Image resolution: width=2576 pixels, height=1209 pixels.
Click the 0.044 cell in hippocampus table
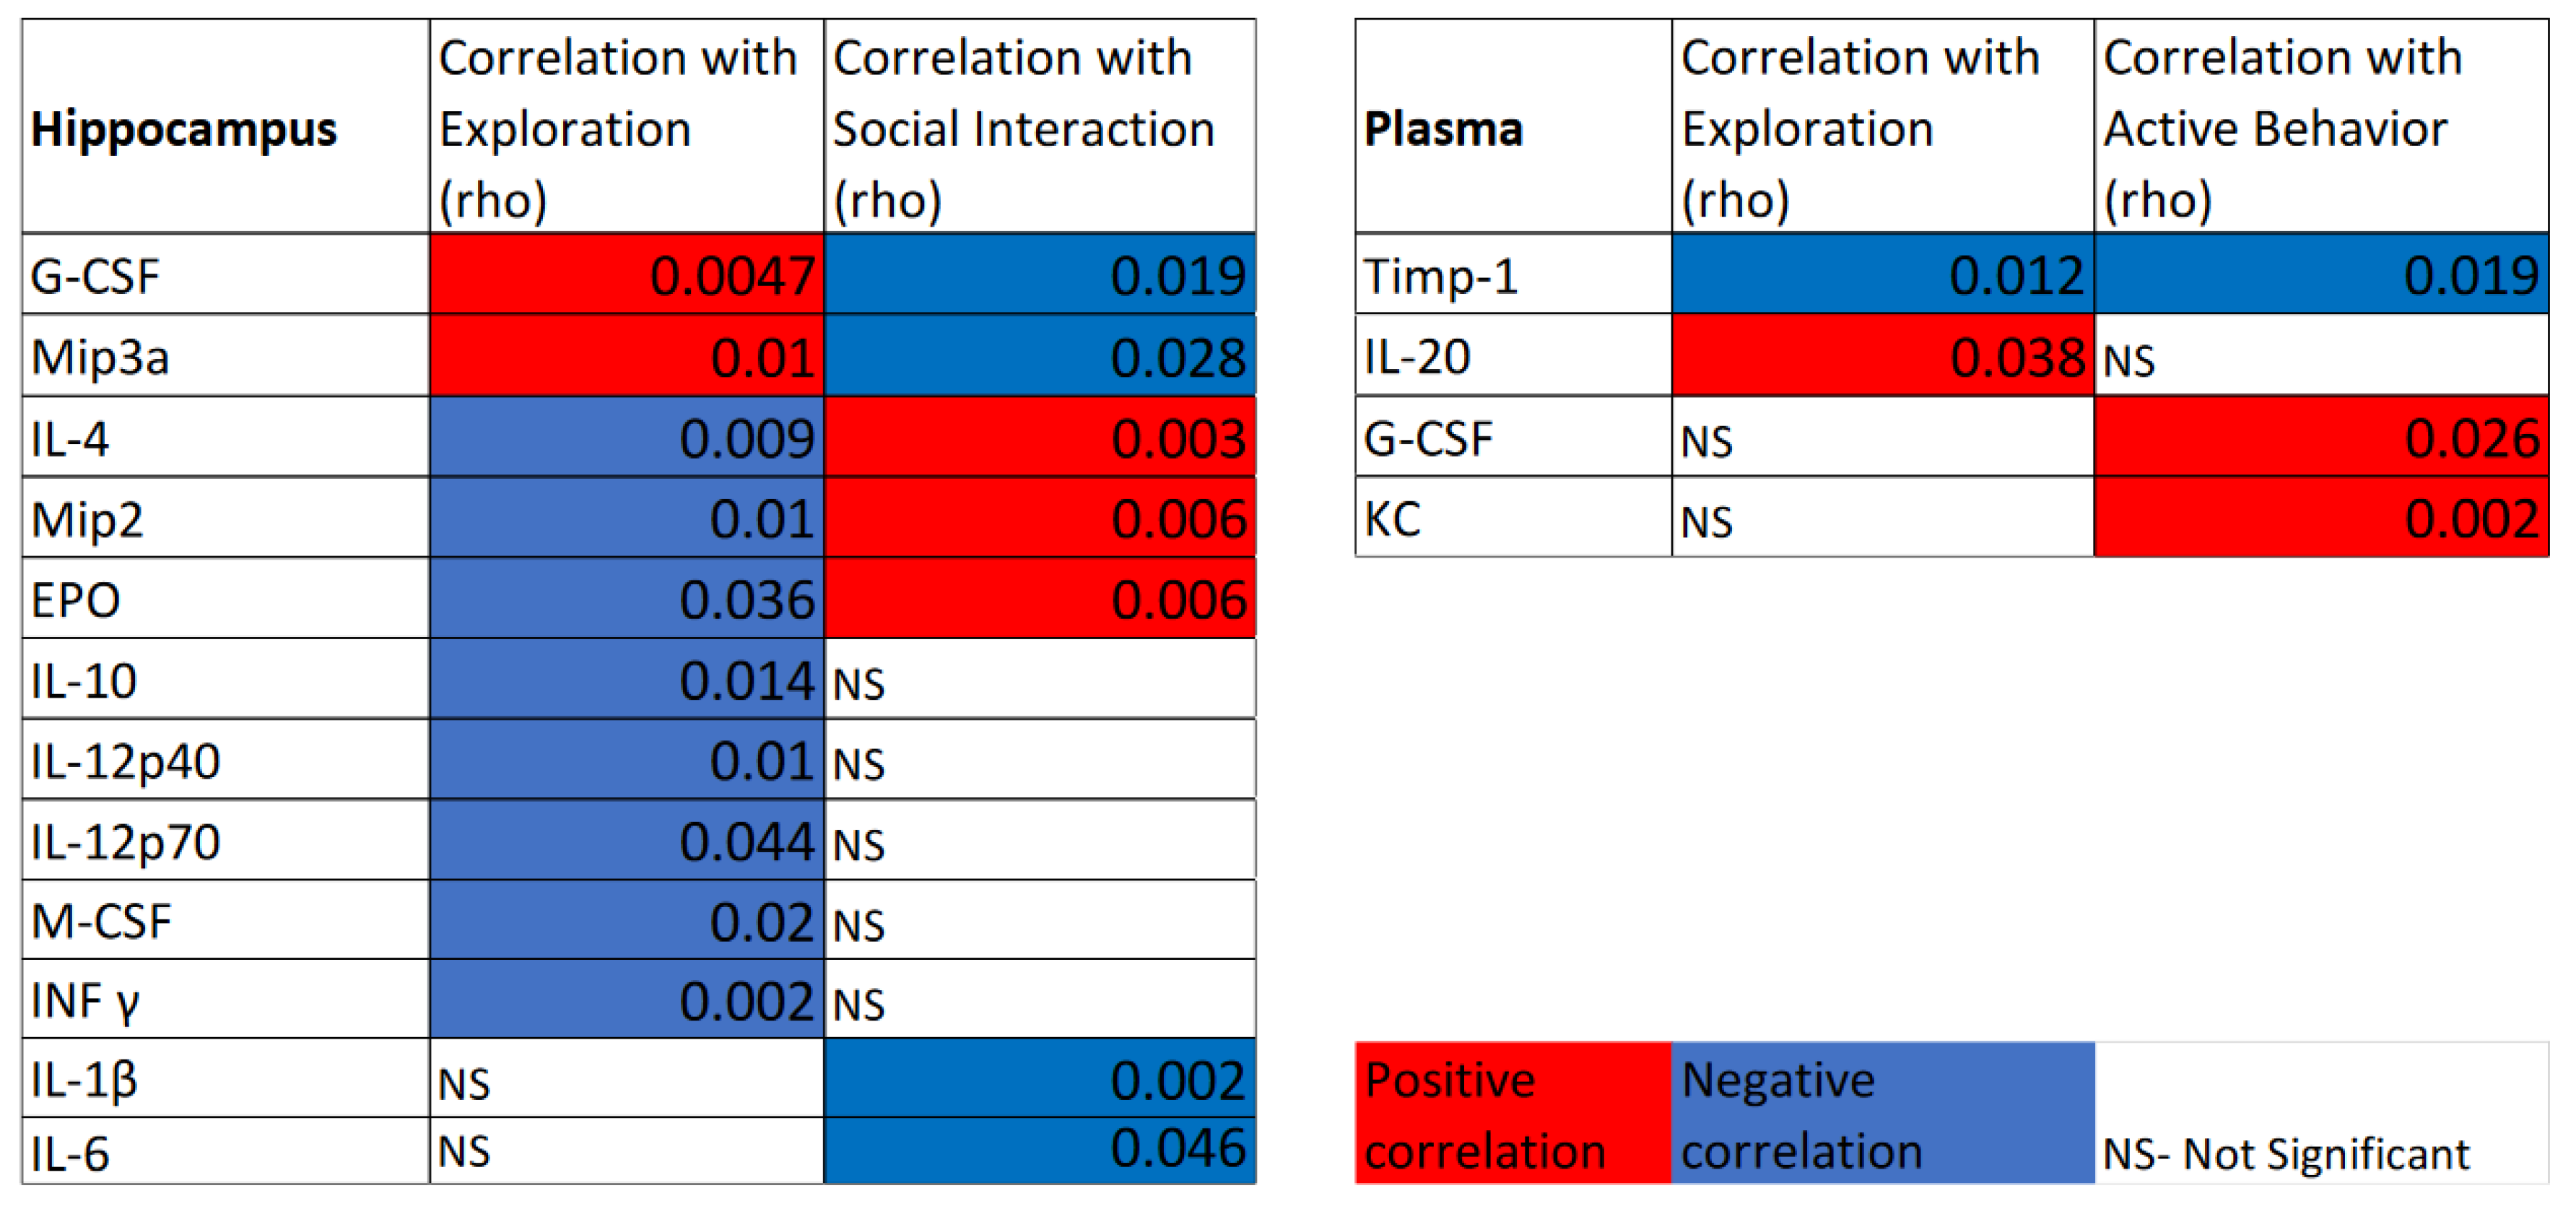coord(627,842)
